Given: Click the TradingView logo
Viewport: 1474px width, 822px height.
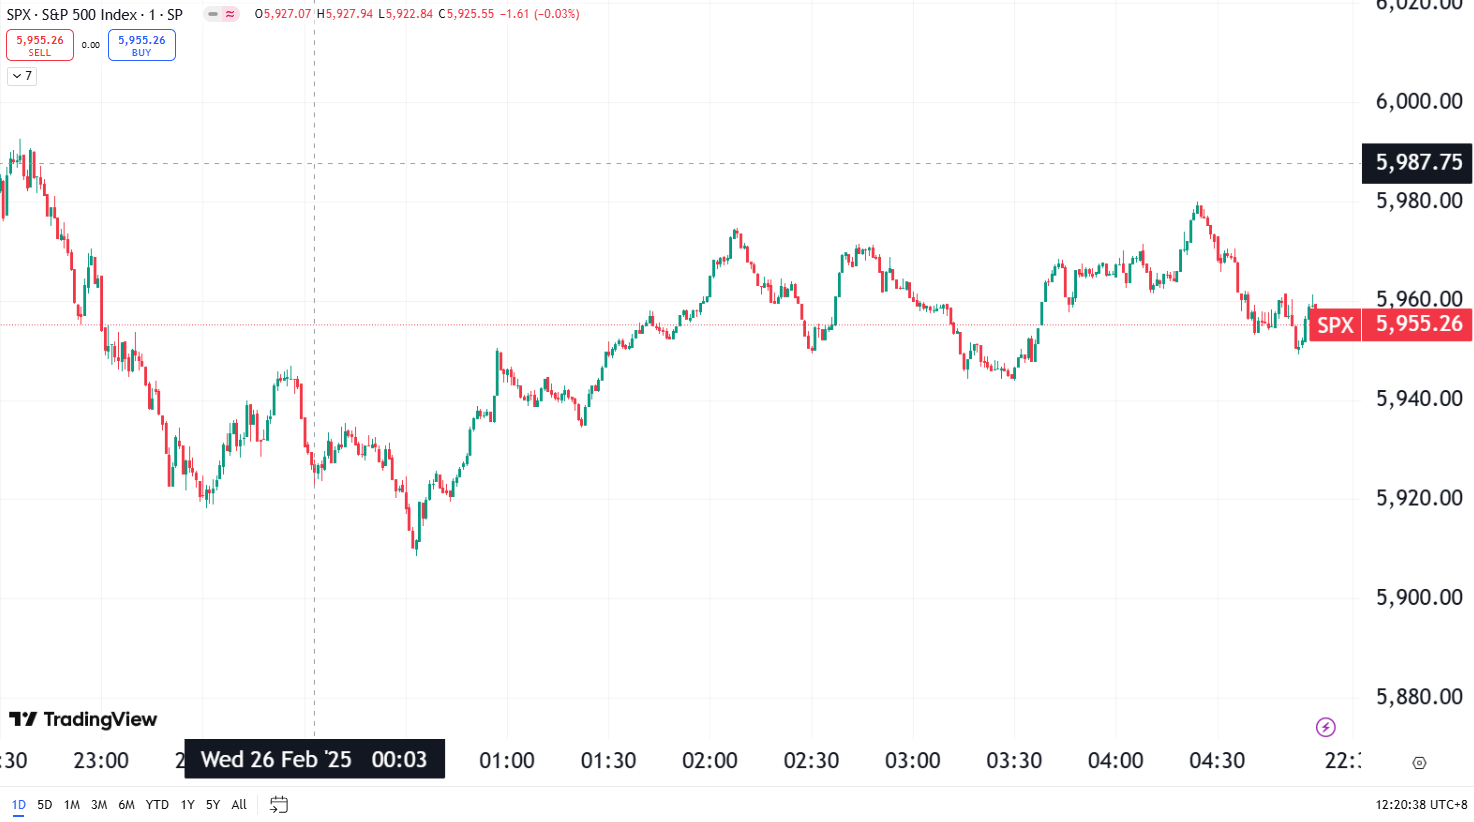Looking at the screenshot, I should 83,719.
